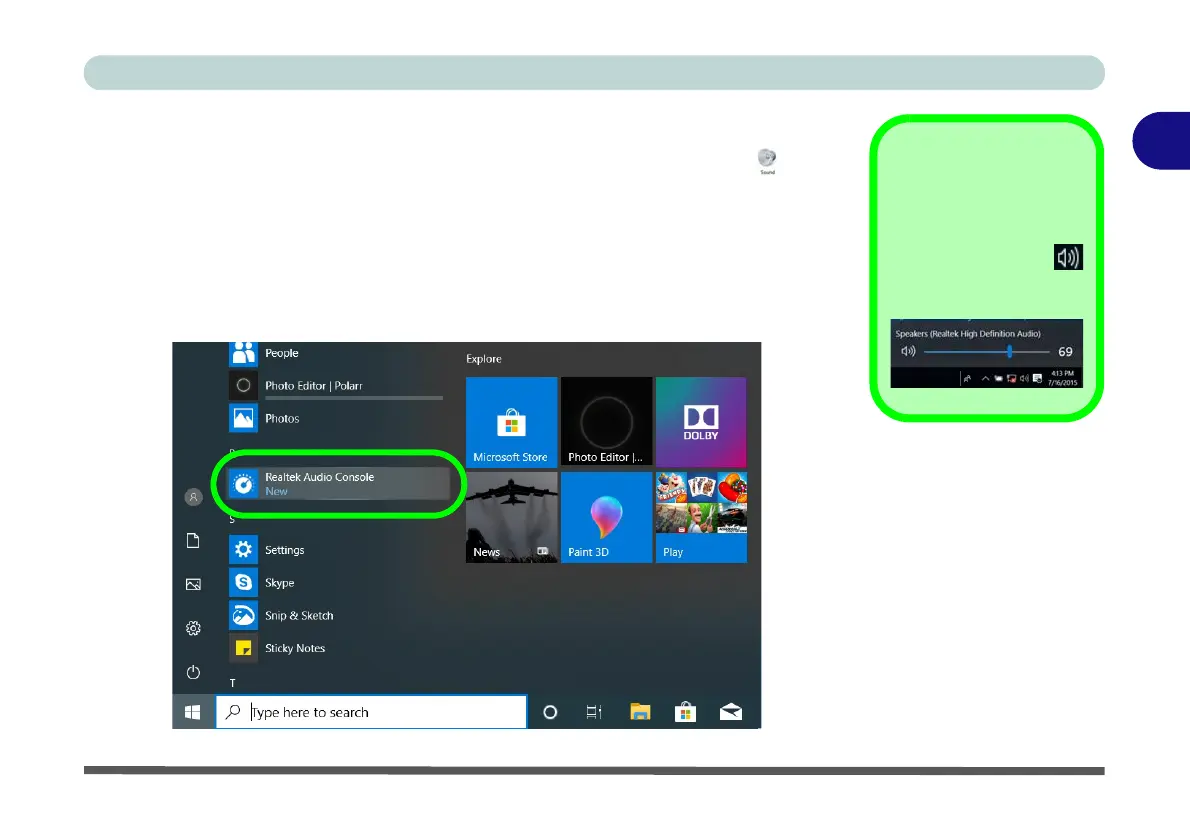Open Mail from the taskbar

[731, 712]
